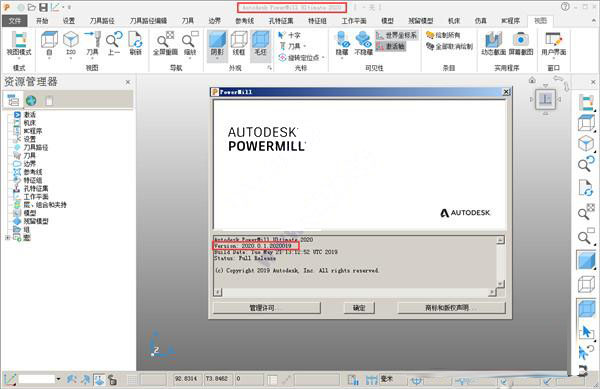600x389 pixels.
Task: Toggle 世界坐标系 visibility
Action: click(396, 35)
